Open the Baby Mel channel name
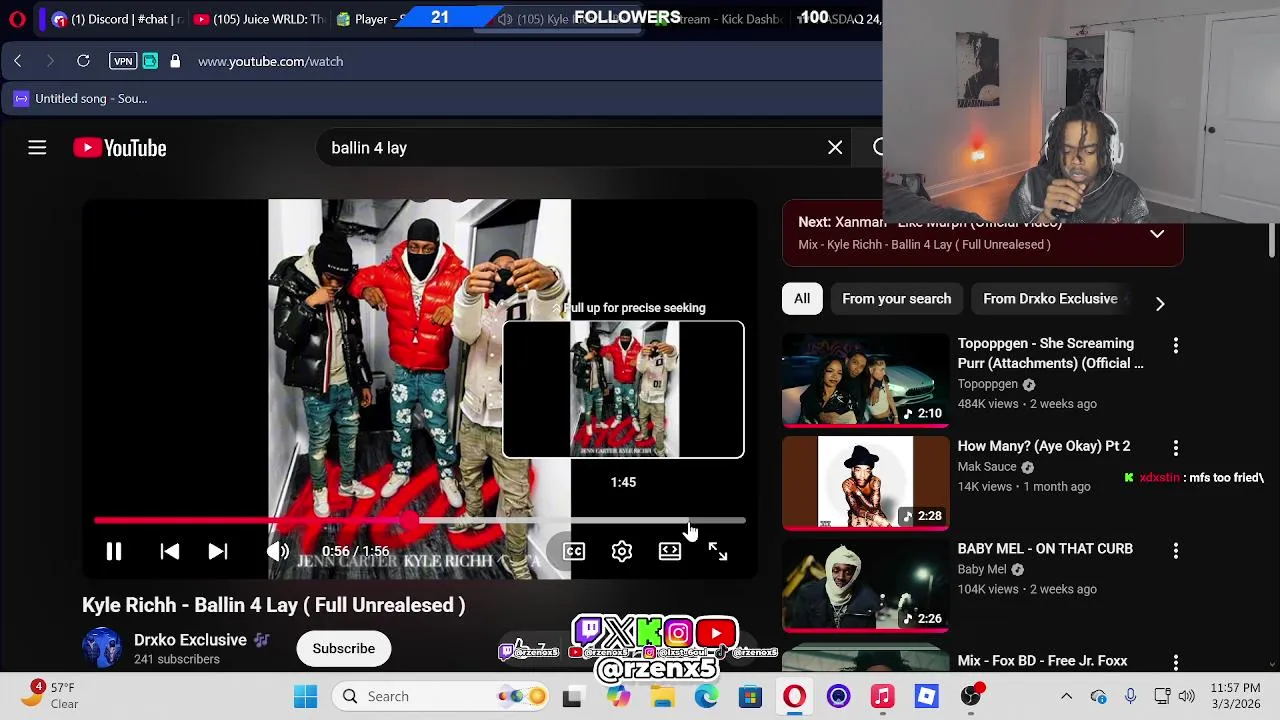Screen dimensions: 1280x720 tap(982, 570)
